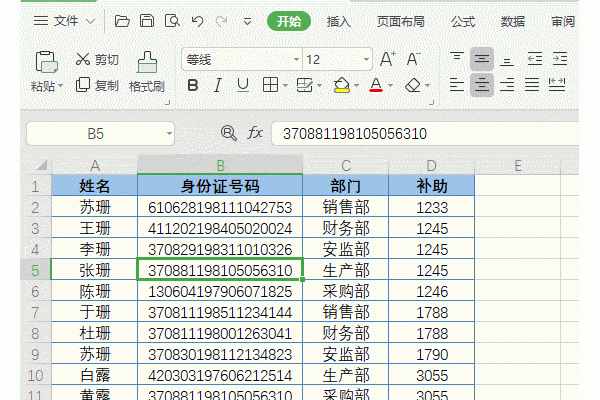Toggle Underline formatting
Viewport: 600px width, 400px height.
click(x=243, y=85)
